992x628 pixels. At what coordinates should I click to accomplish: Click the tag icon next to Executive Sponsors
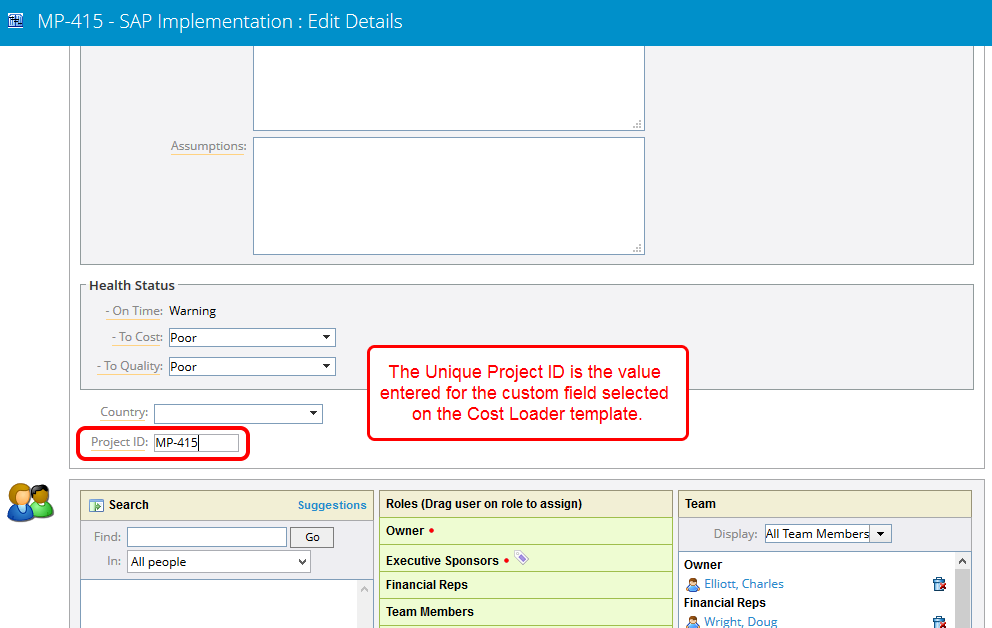point(521,558)
